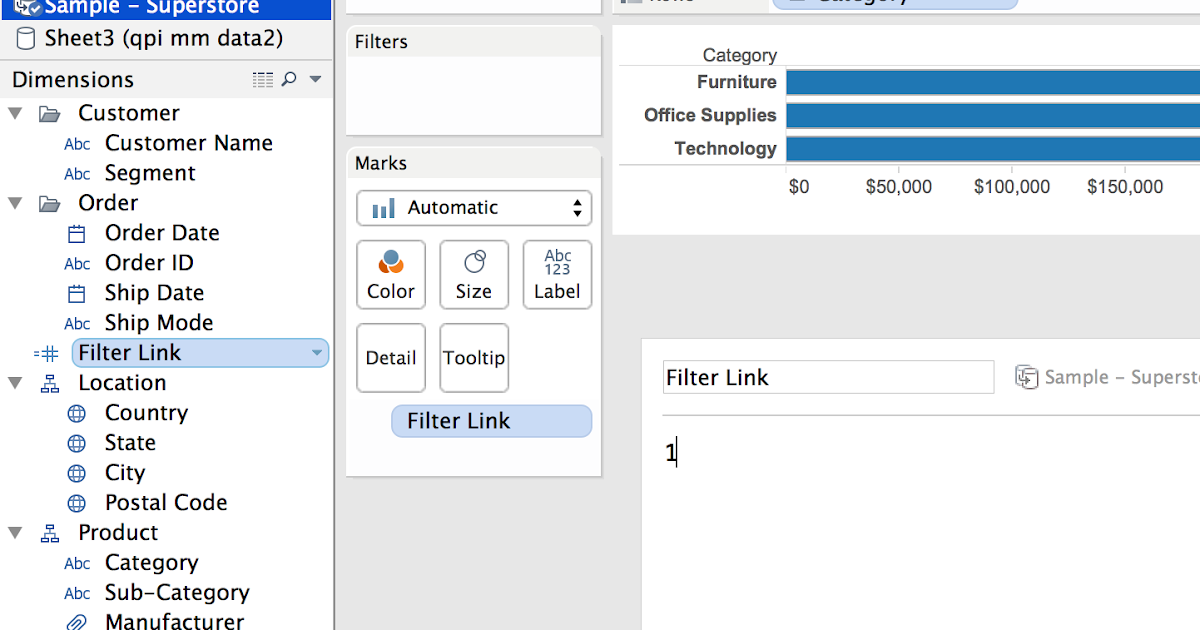Click the Filter Link tooltip title field
1200x630 pixels.
(828, 376)
